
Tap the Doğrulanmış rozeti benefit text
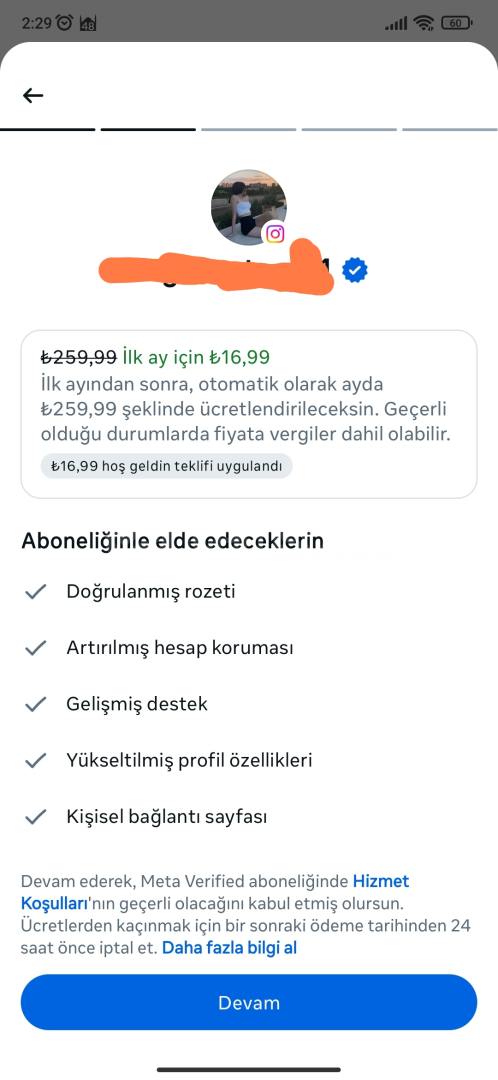point(151,592)
